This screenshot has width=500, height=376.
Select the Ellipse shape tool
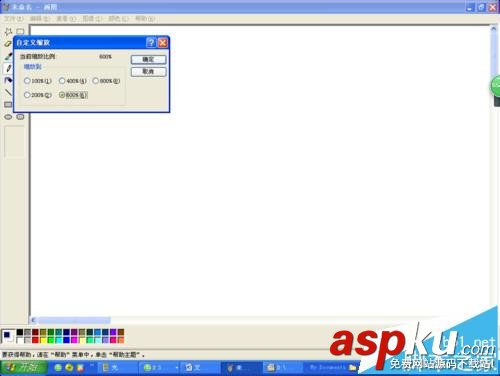(x=8, y=117)
